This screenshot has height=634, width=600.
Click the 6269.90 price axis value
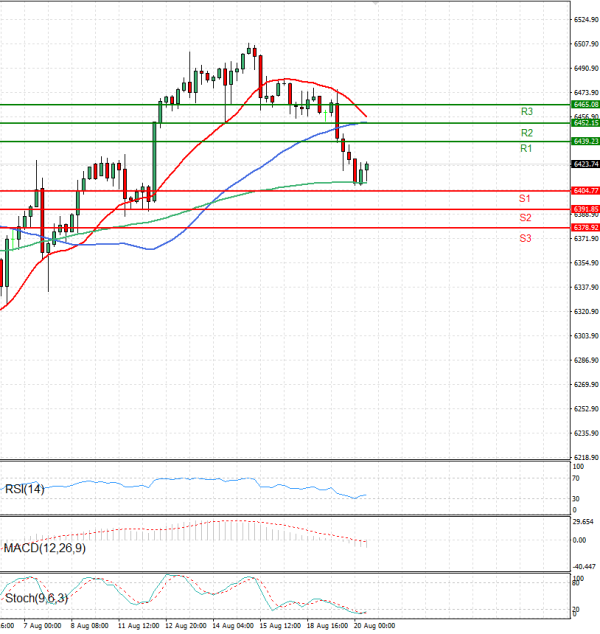[x=586, y=385]
